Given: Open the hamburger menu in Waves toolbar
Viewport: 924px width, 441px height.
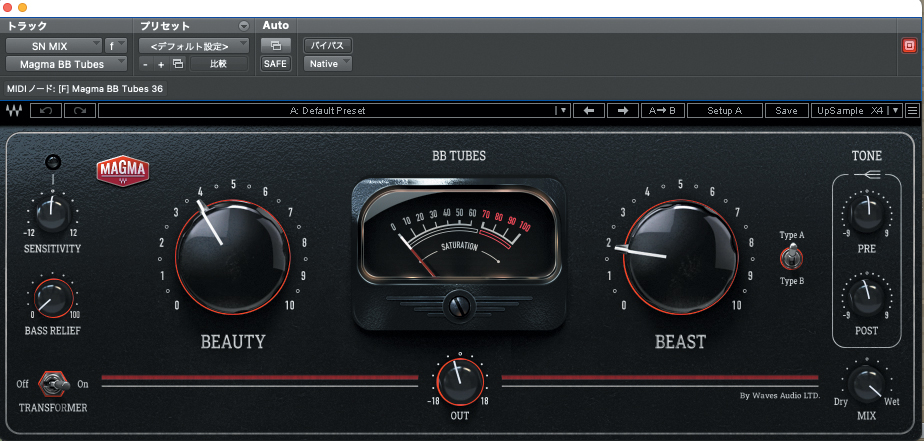Looking at the screenshot, I should pos(913,110).
